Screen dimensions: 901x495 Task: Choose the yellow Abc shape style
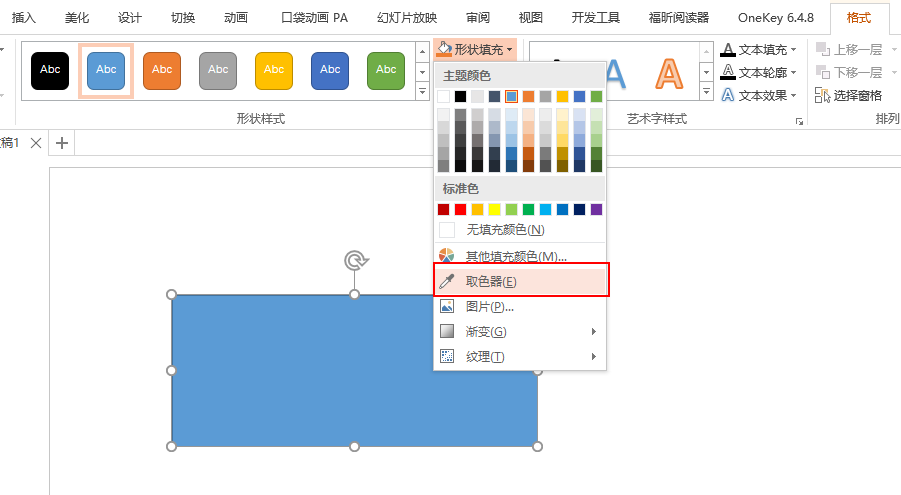[x=274, y=70]
